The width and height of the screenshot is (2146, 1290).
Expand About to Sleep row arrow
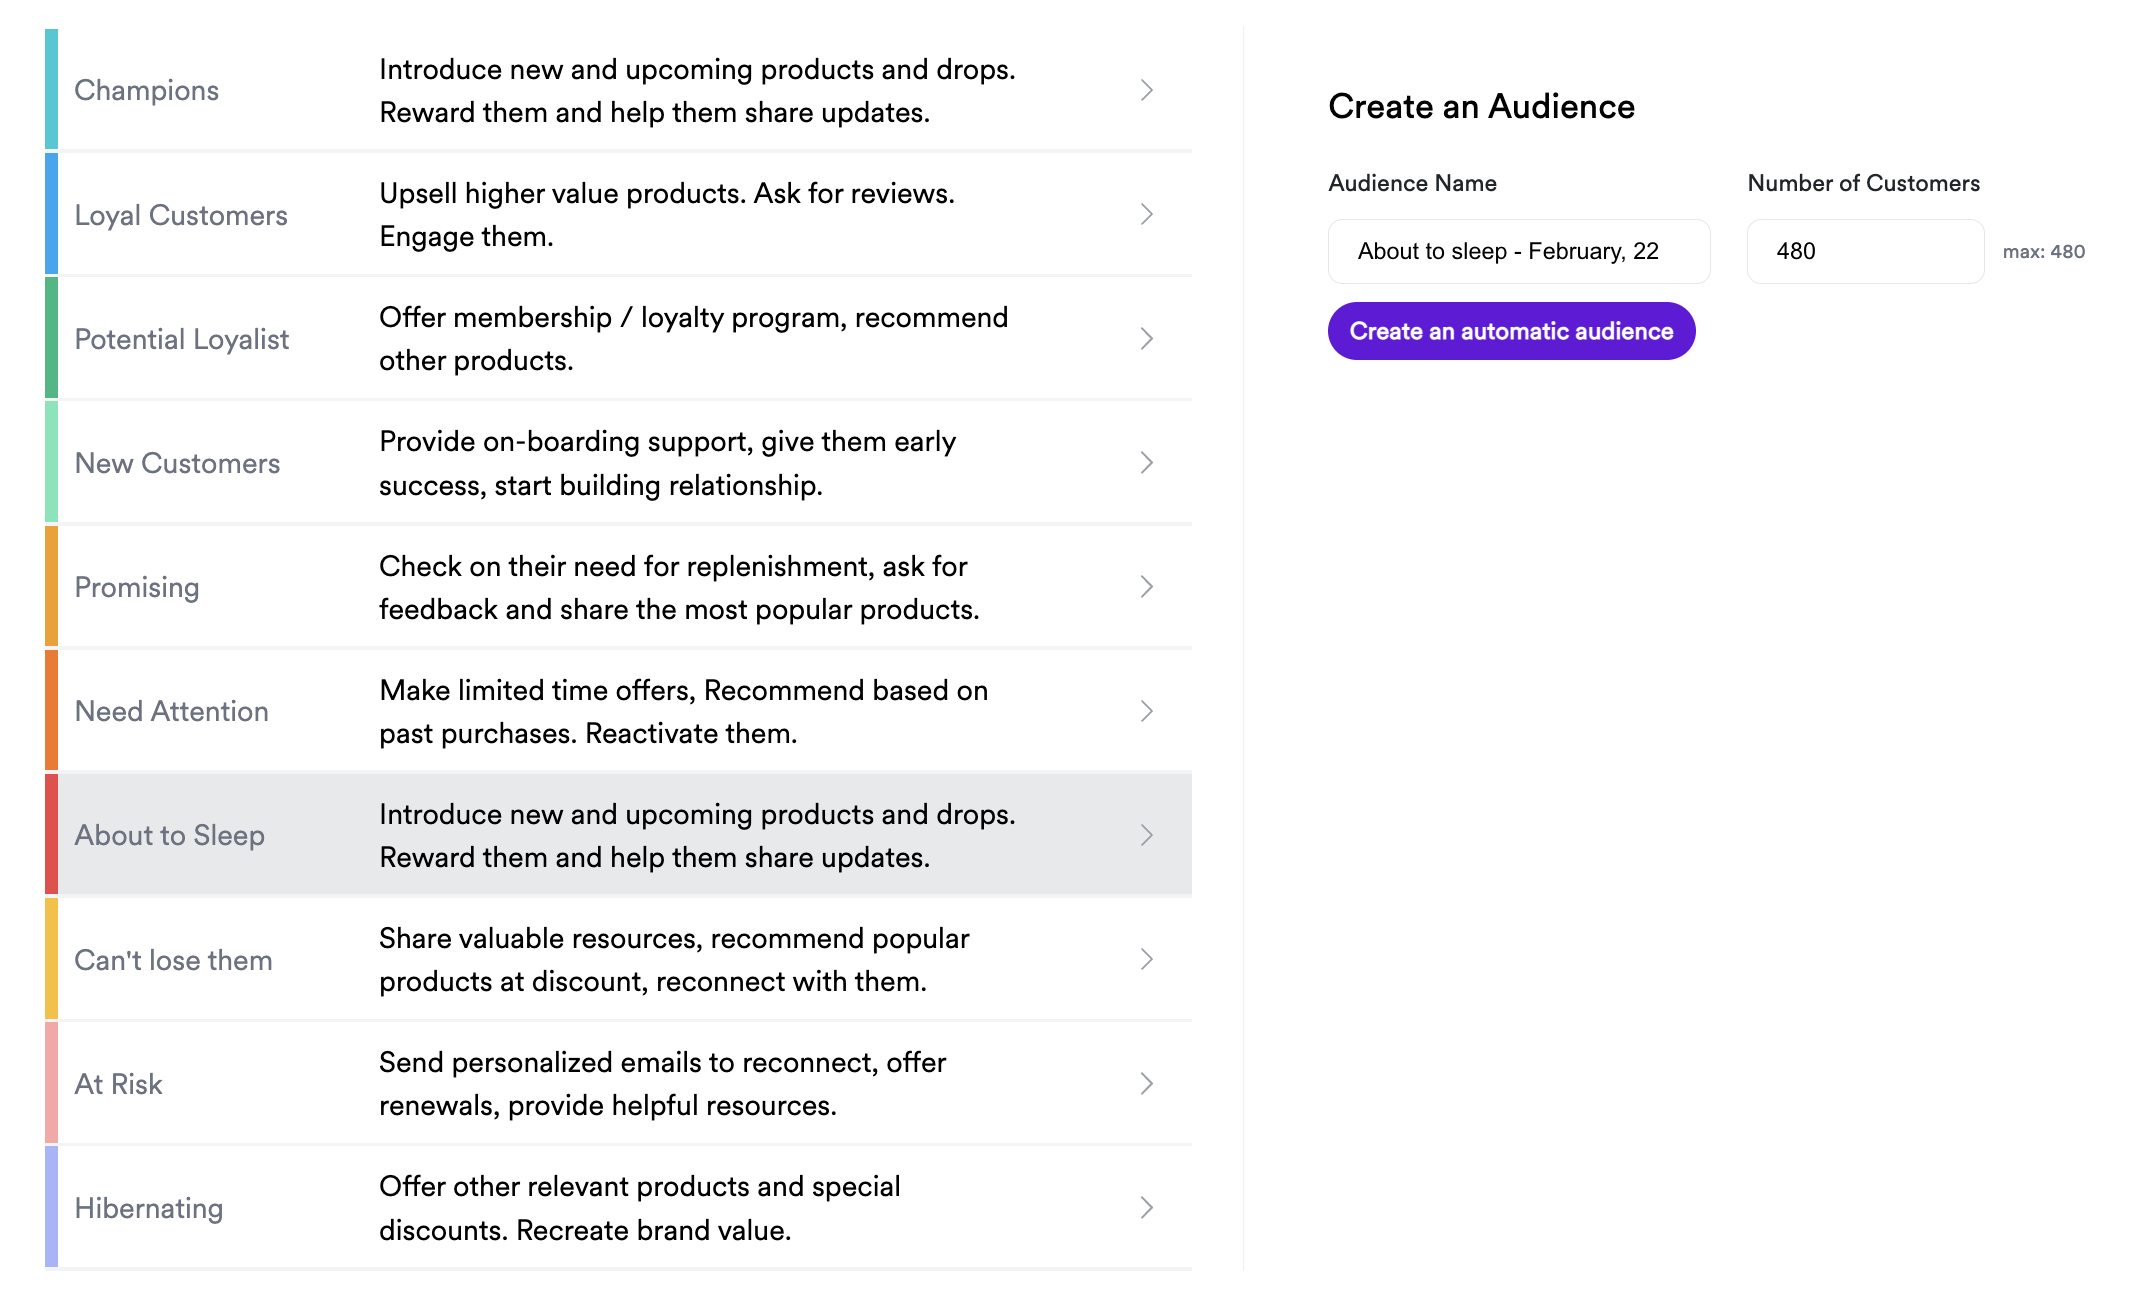pos(1147,835)
